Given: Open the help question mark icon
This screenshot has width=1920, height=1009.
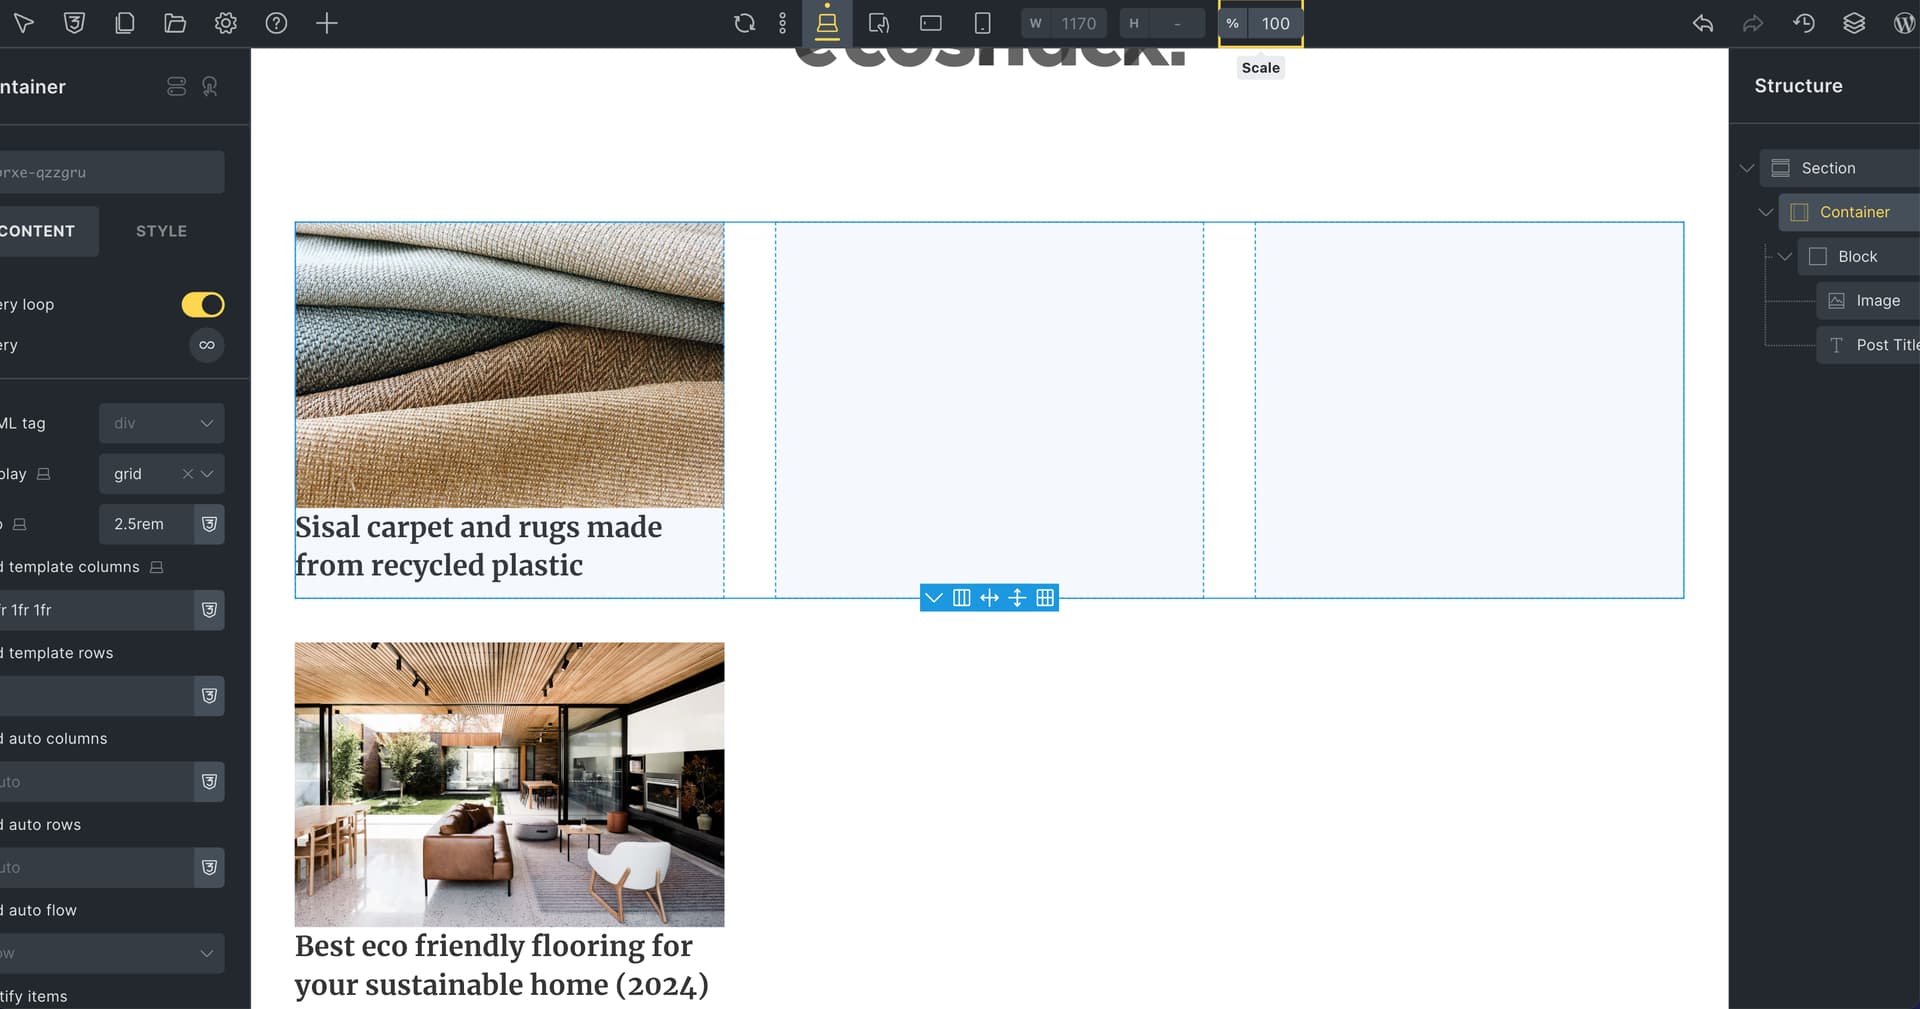Looking at the screenshot, I should pyautogui.click(x=276, y=23).
